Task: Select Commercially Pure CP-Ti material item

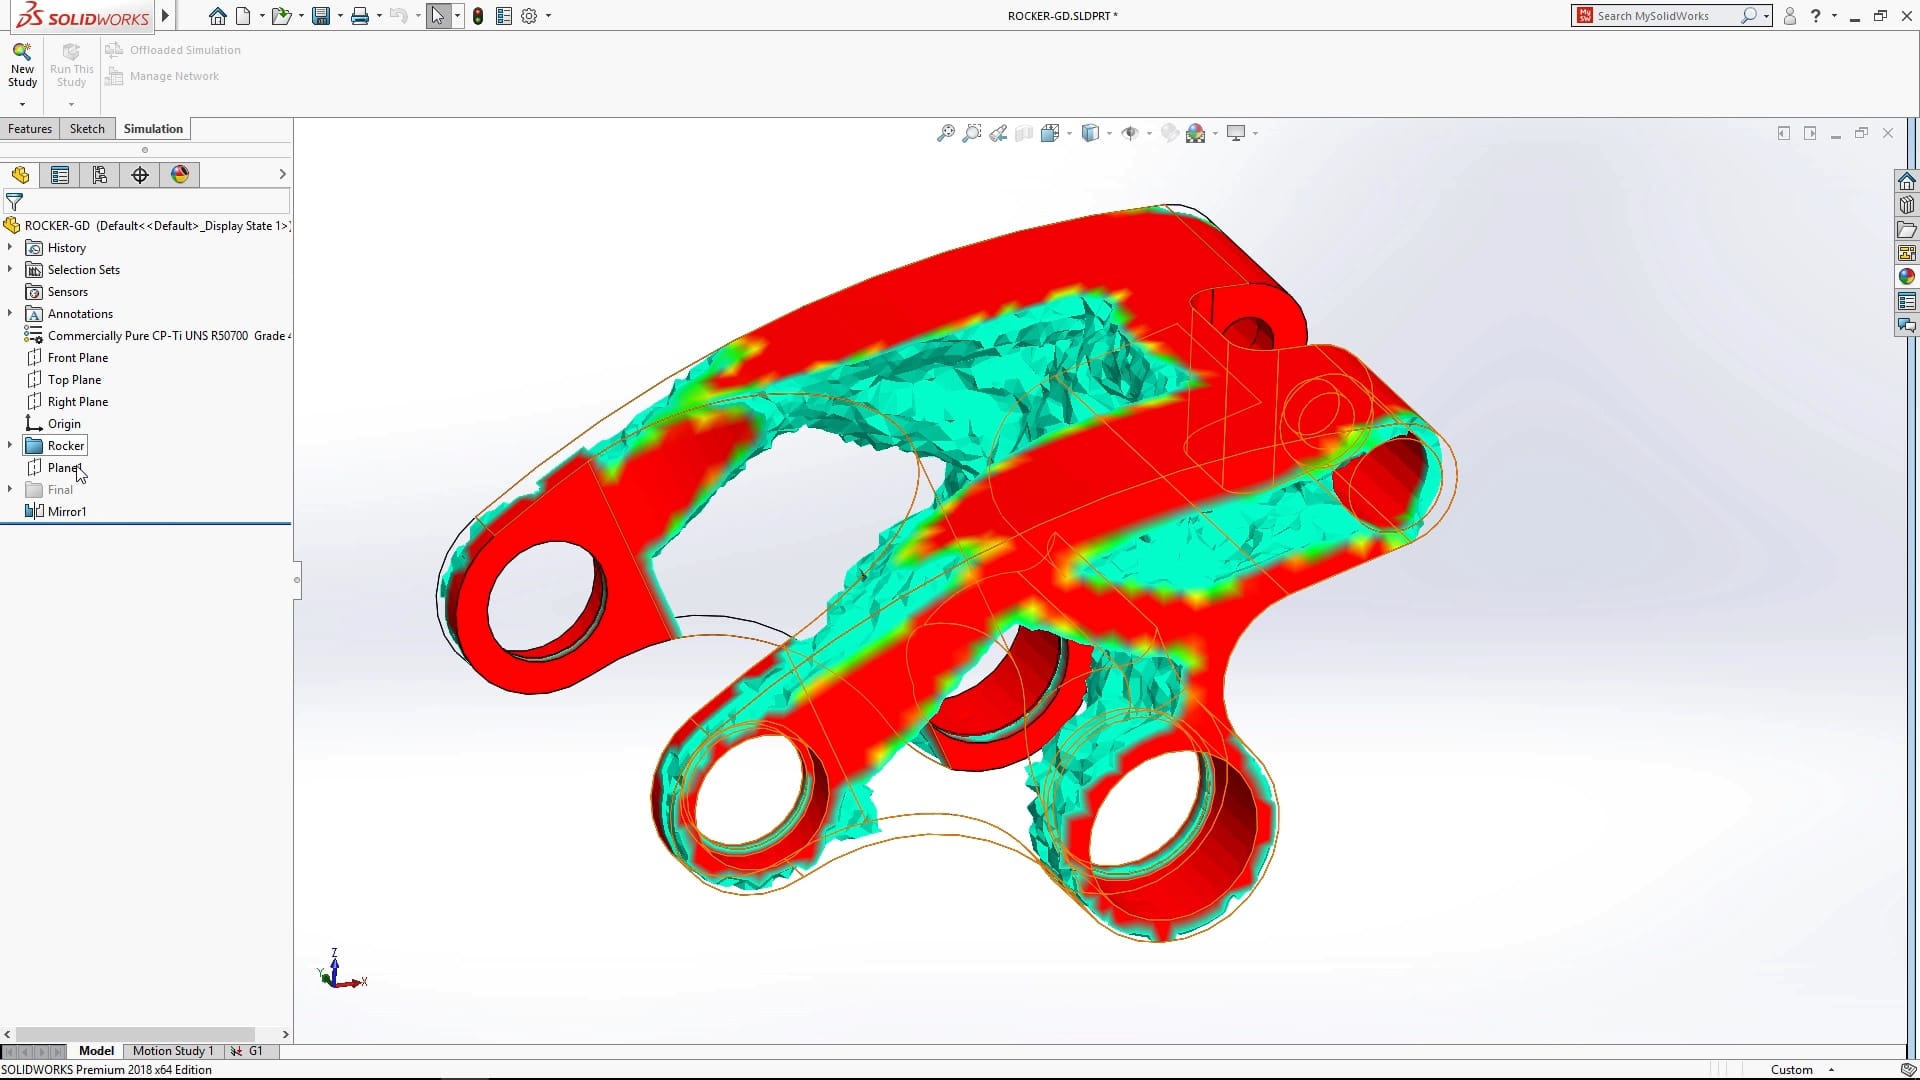Action: click(x=158, y=336)
